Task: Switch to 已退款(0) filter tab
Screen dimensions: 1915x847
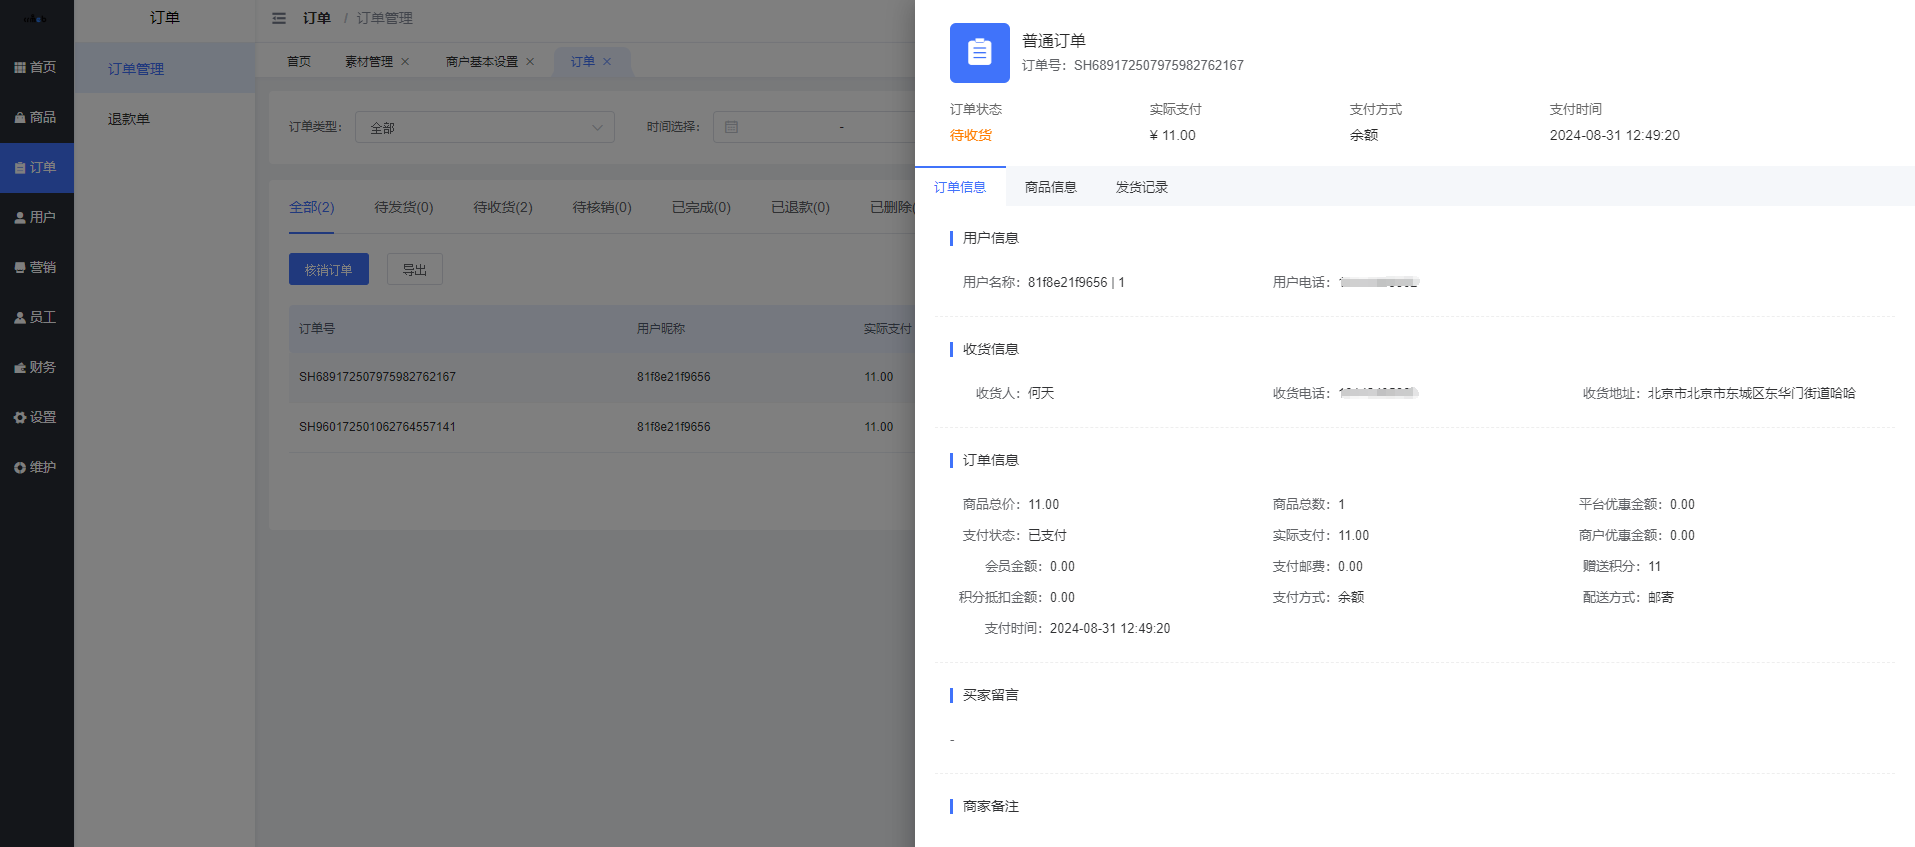Action: click(x=800, y=207)
